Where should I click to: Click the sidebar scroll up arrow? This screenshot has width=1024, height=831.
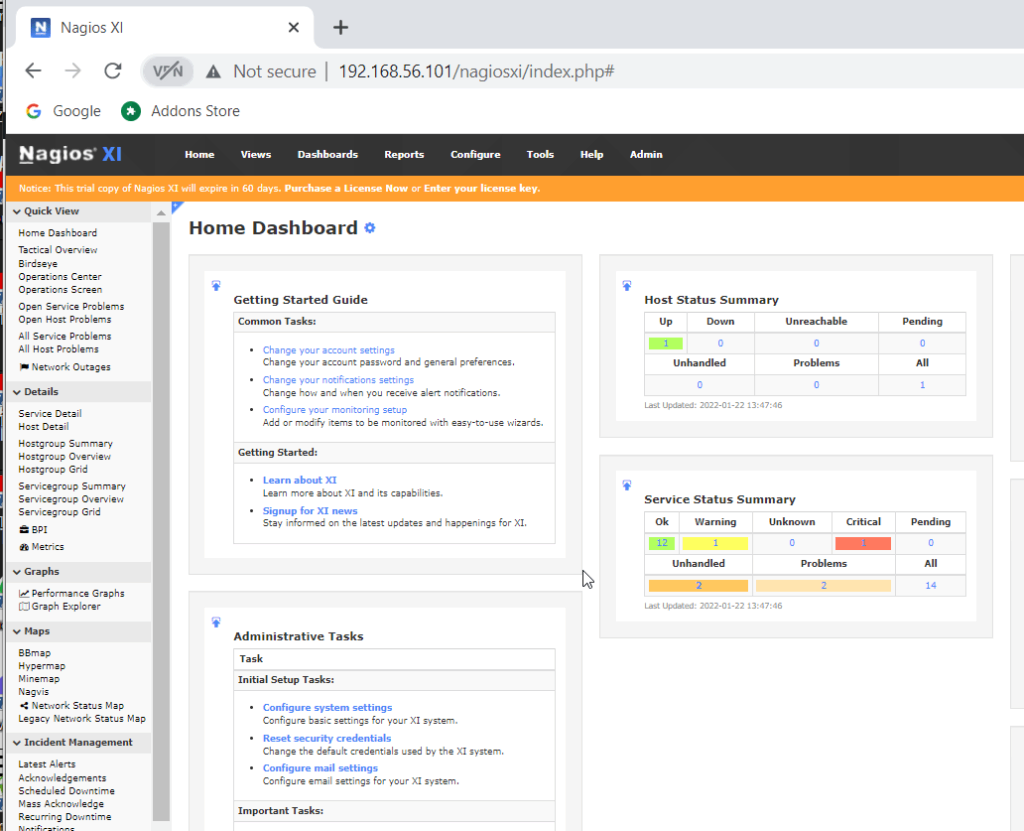point(161,213)
